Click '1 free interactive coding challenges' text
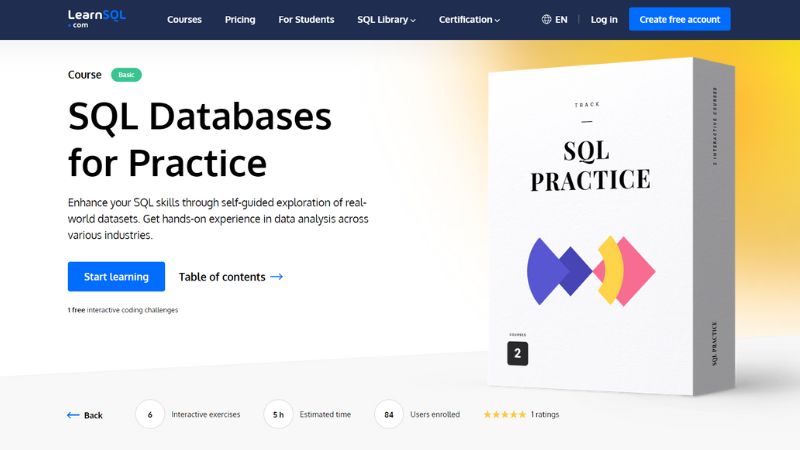 click(123, 310)
